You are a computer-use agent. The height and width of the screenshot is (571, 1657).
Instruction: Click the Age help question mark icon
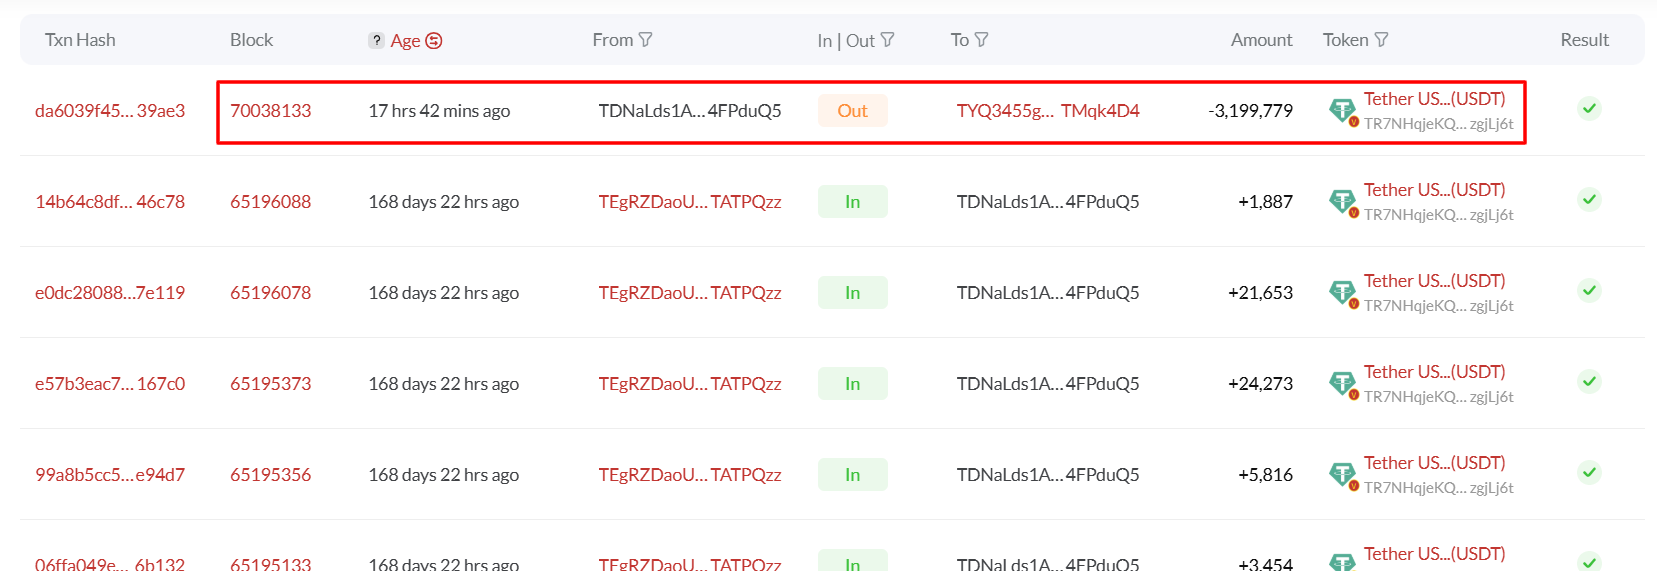[376, 40]
